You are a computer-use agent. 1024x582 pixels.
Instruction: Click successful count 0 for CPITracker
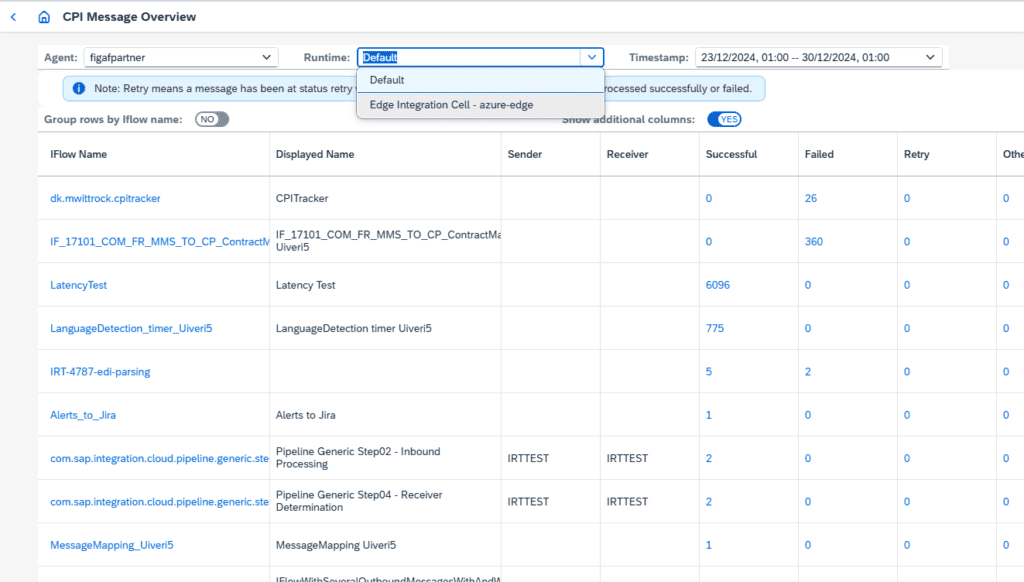click(x=709, y=198)
